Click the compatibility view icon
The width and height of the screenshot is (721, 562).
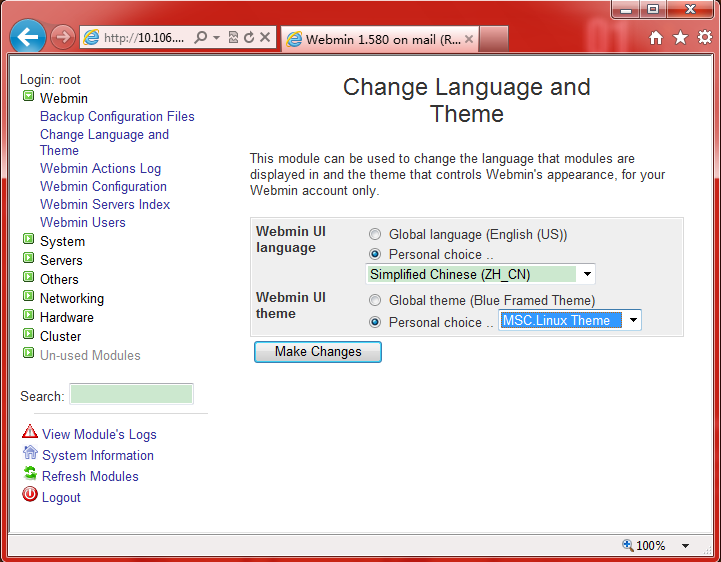[234, 37]
